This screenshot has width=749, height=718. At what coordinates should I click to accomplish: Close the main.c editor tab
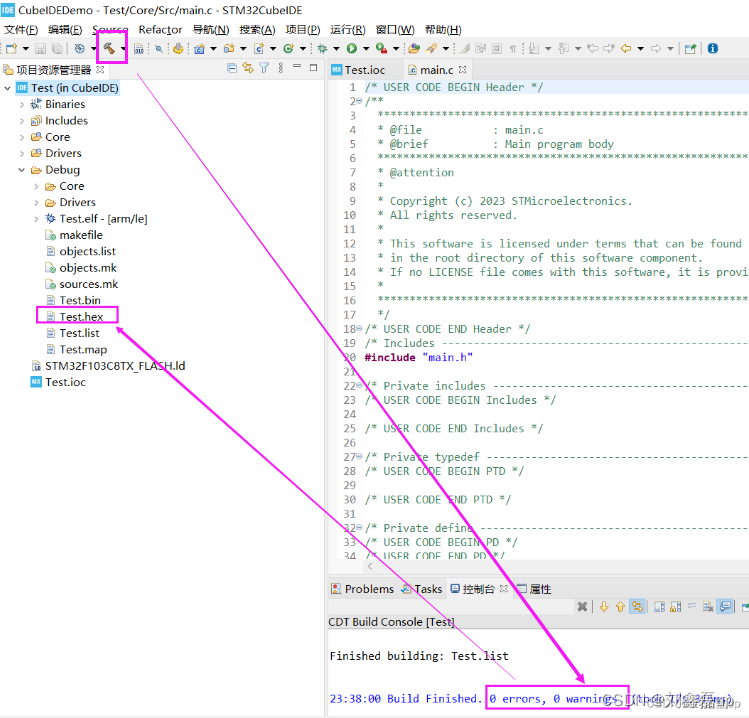click(x=462, y=70)
